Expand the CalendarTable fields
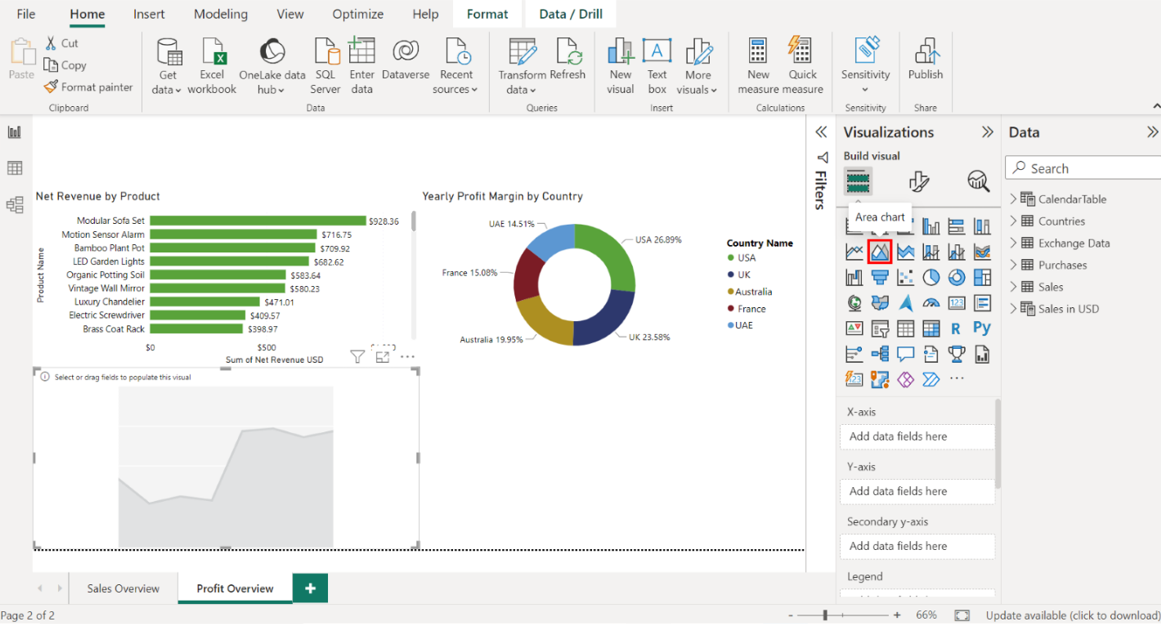Viewport: 1161px width, 624px height. pos(1013,199)
